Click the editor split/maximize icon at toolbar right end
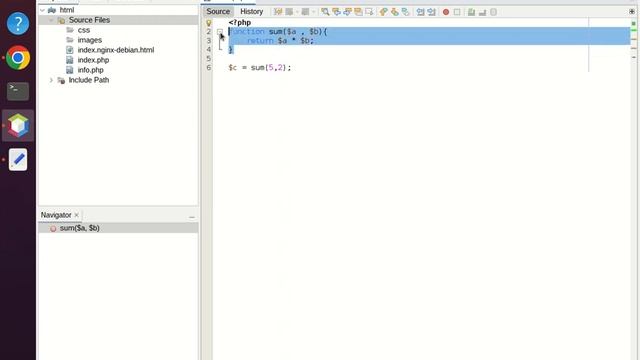This screenshot has height=360, width=640. (x=632, y=11)
